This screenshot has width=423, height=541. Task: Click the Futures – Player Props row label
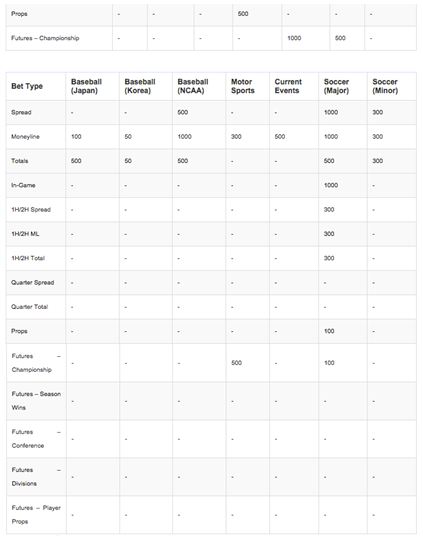point(36,514)
